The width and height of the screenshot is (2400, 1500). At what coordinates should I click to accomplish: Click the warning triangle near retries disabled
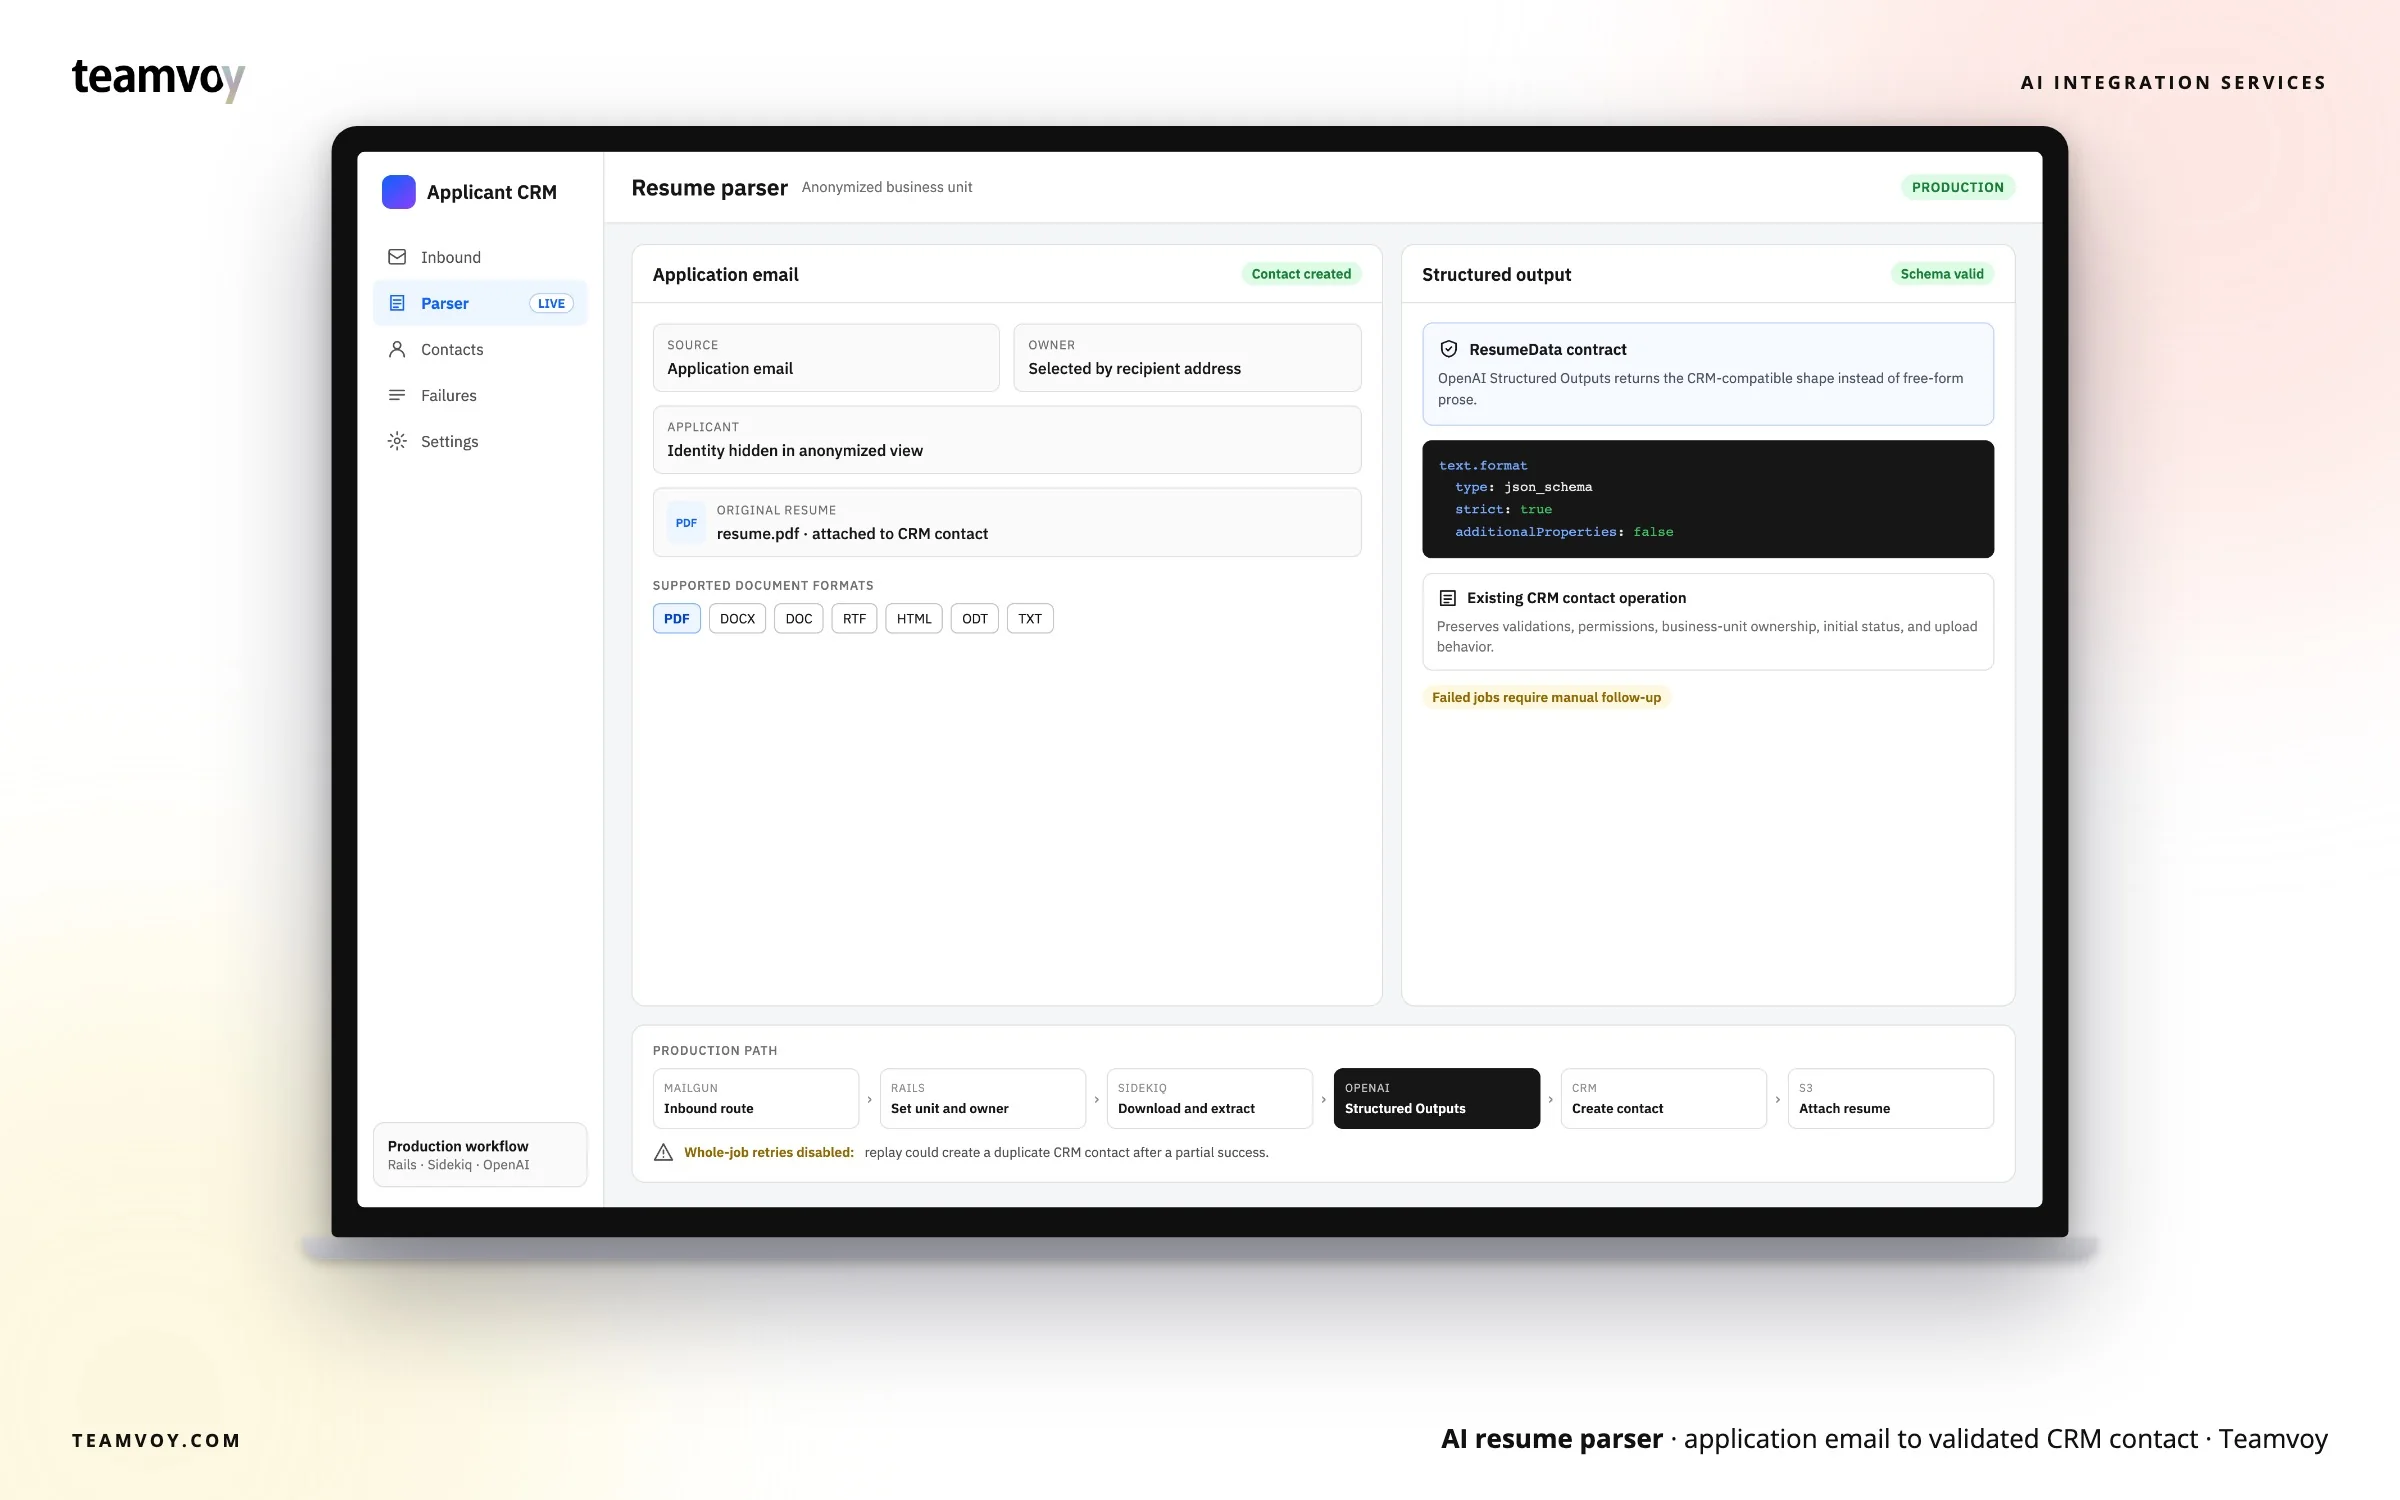pyautogui.click(x=663, y=1152)
